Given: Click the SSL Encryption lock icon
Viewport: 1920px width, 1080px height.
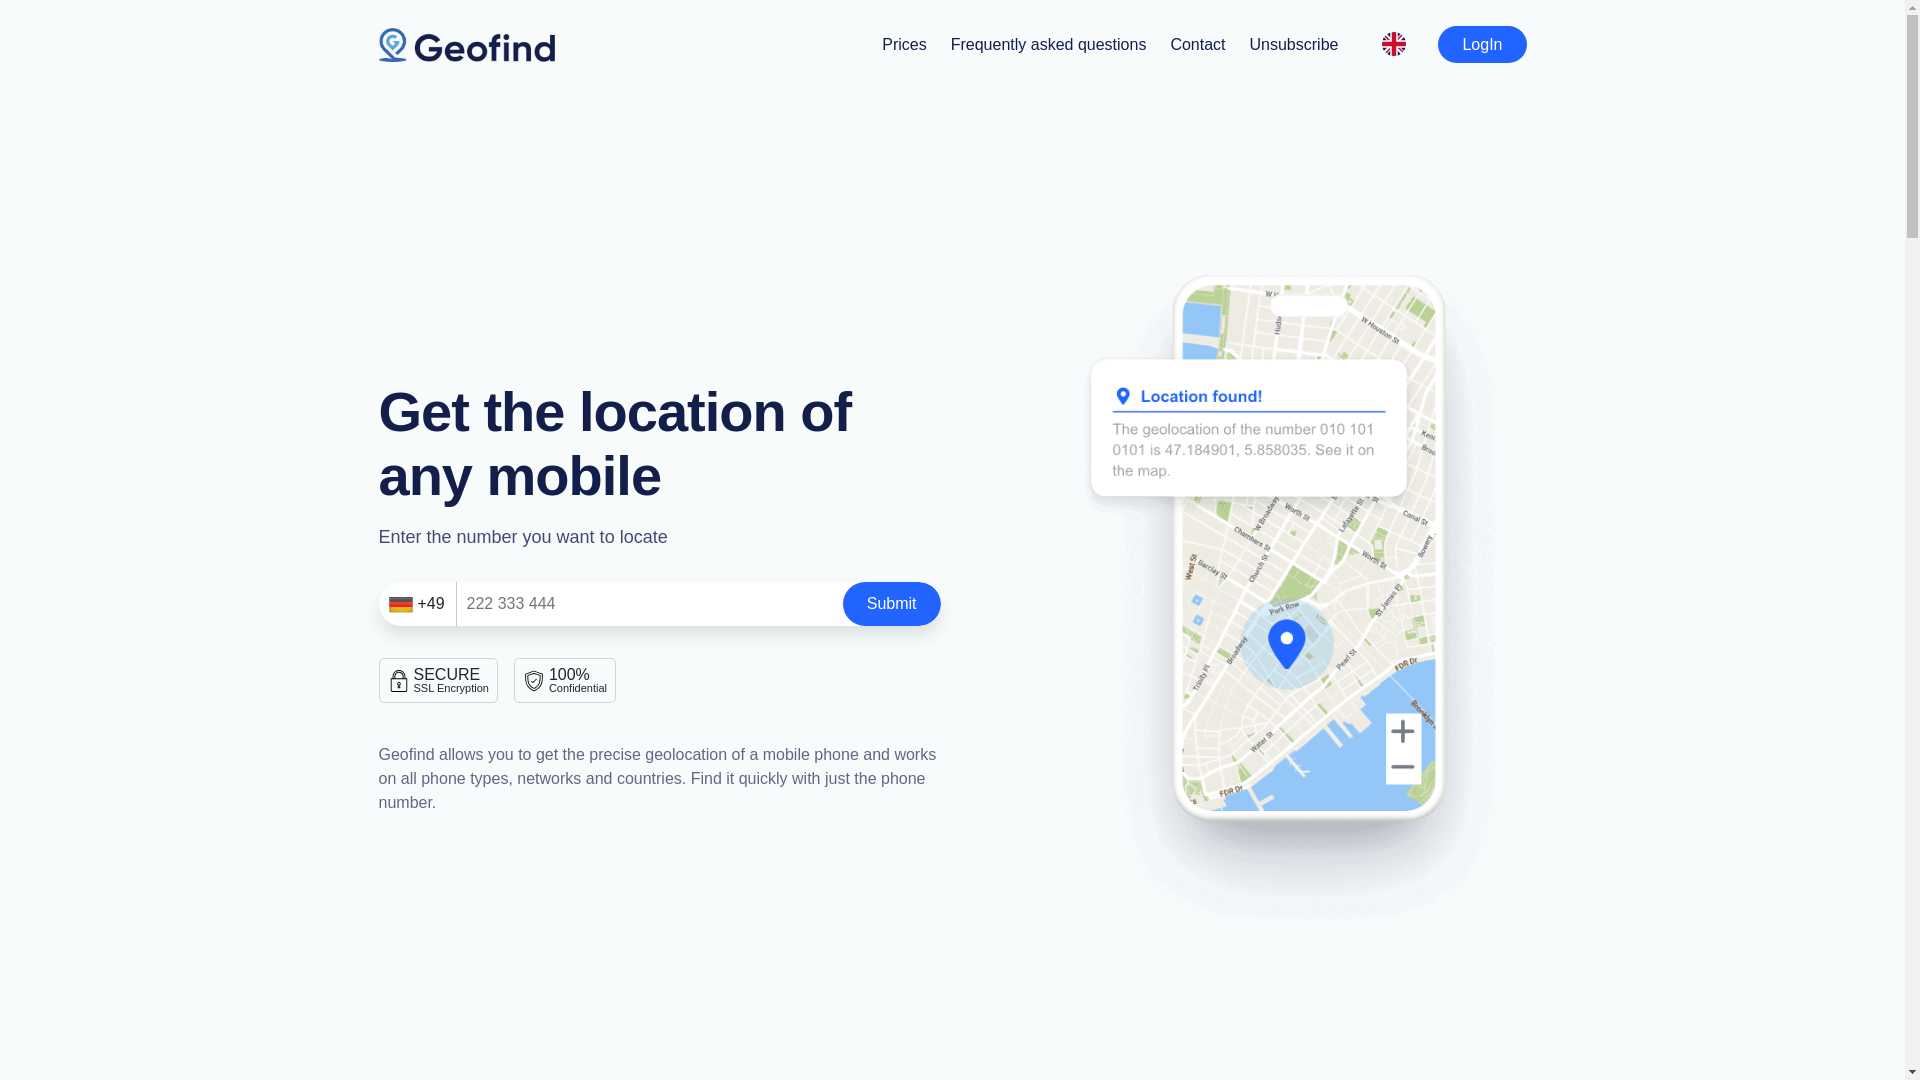Looking at the screenshot, I should (398, 680).
